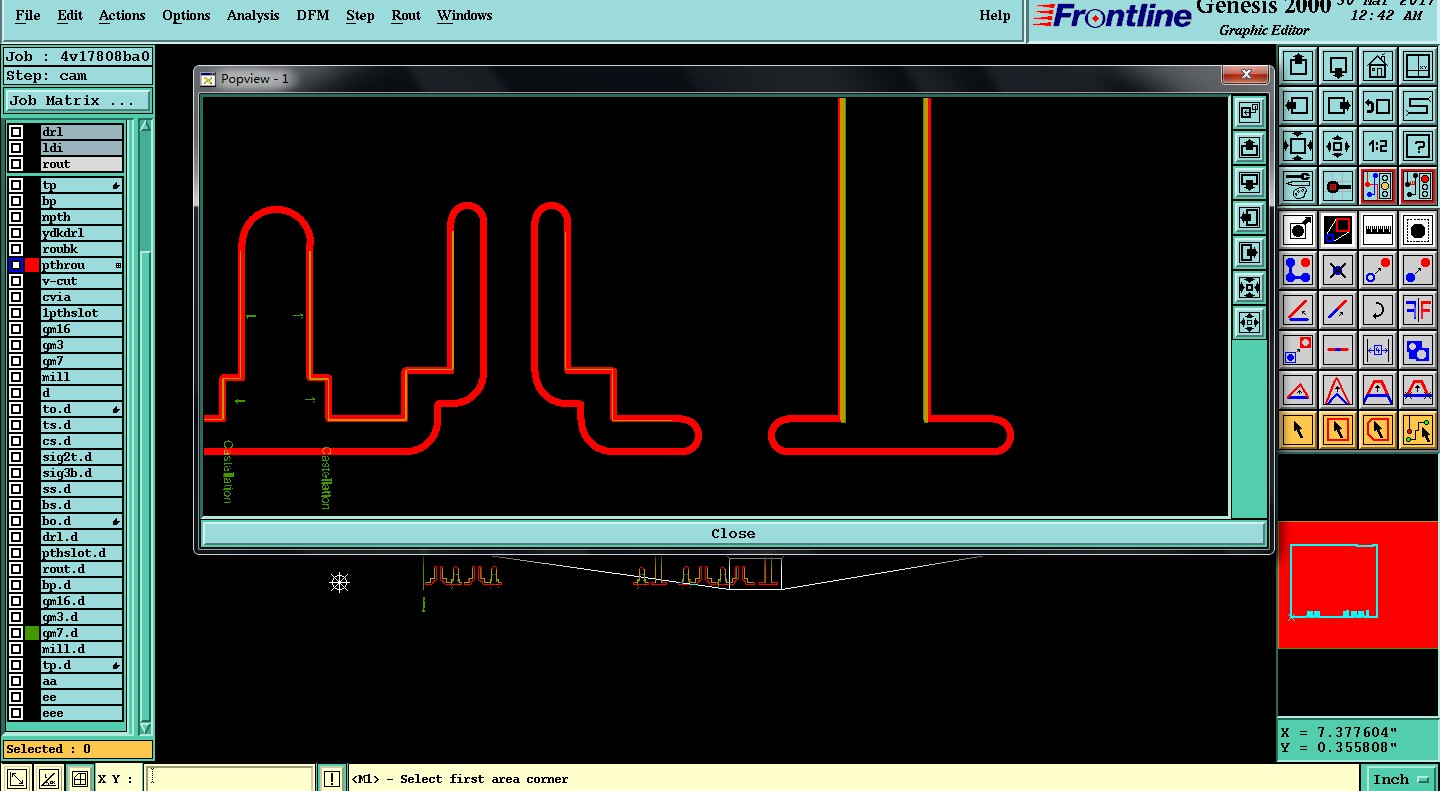Click the layer list scroll down arrow
The width and height of the screenshot is (1440, 791).
145,728
